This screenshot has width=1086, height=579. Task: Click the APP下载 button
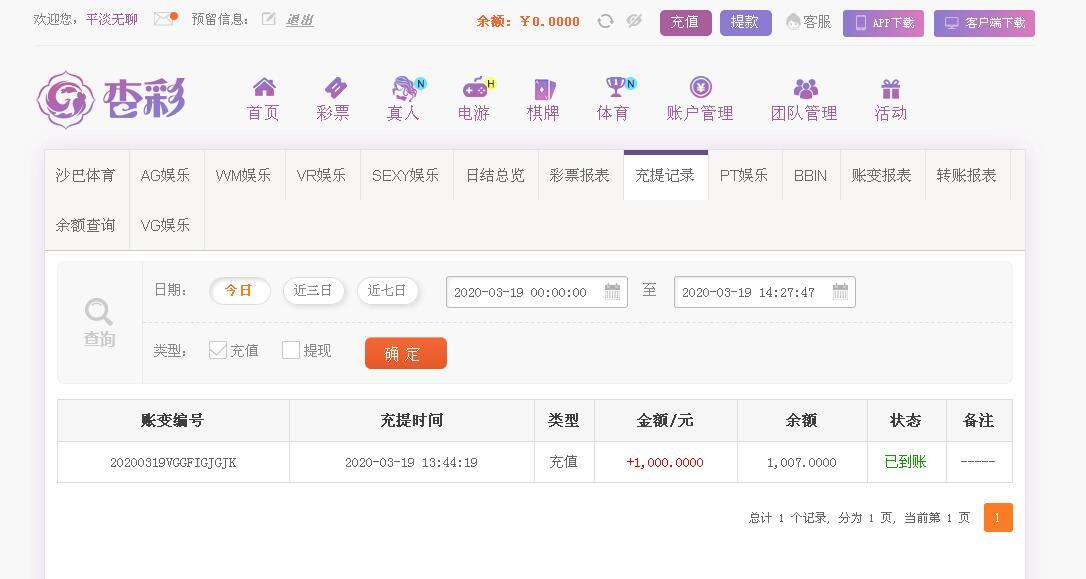pos(883,23)
